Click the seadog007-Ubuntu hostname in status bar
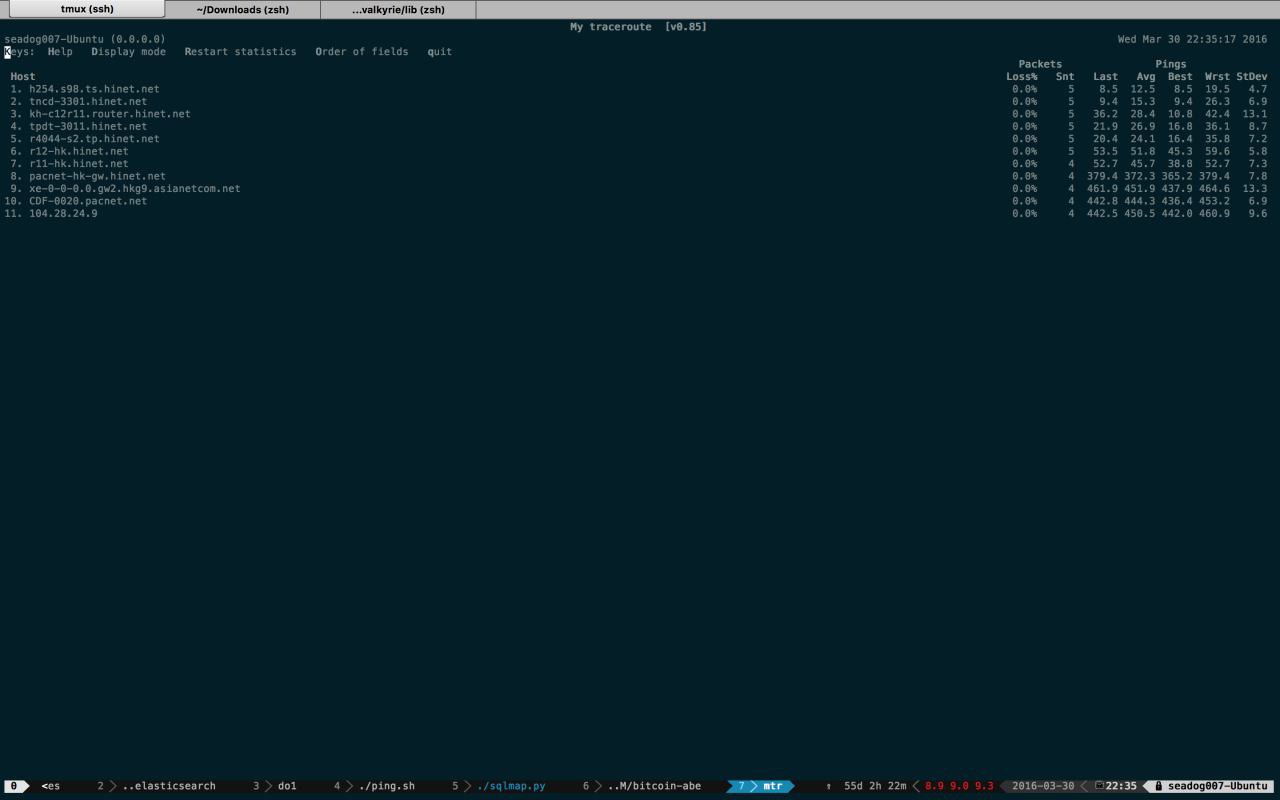The height and width of the screenshot is (800, 1280). (1217, 786)
